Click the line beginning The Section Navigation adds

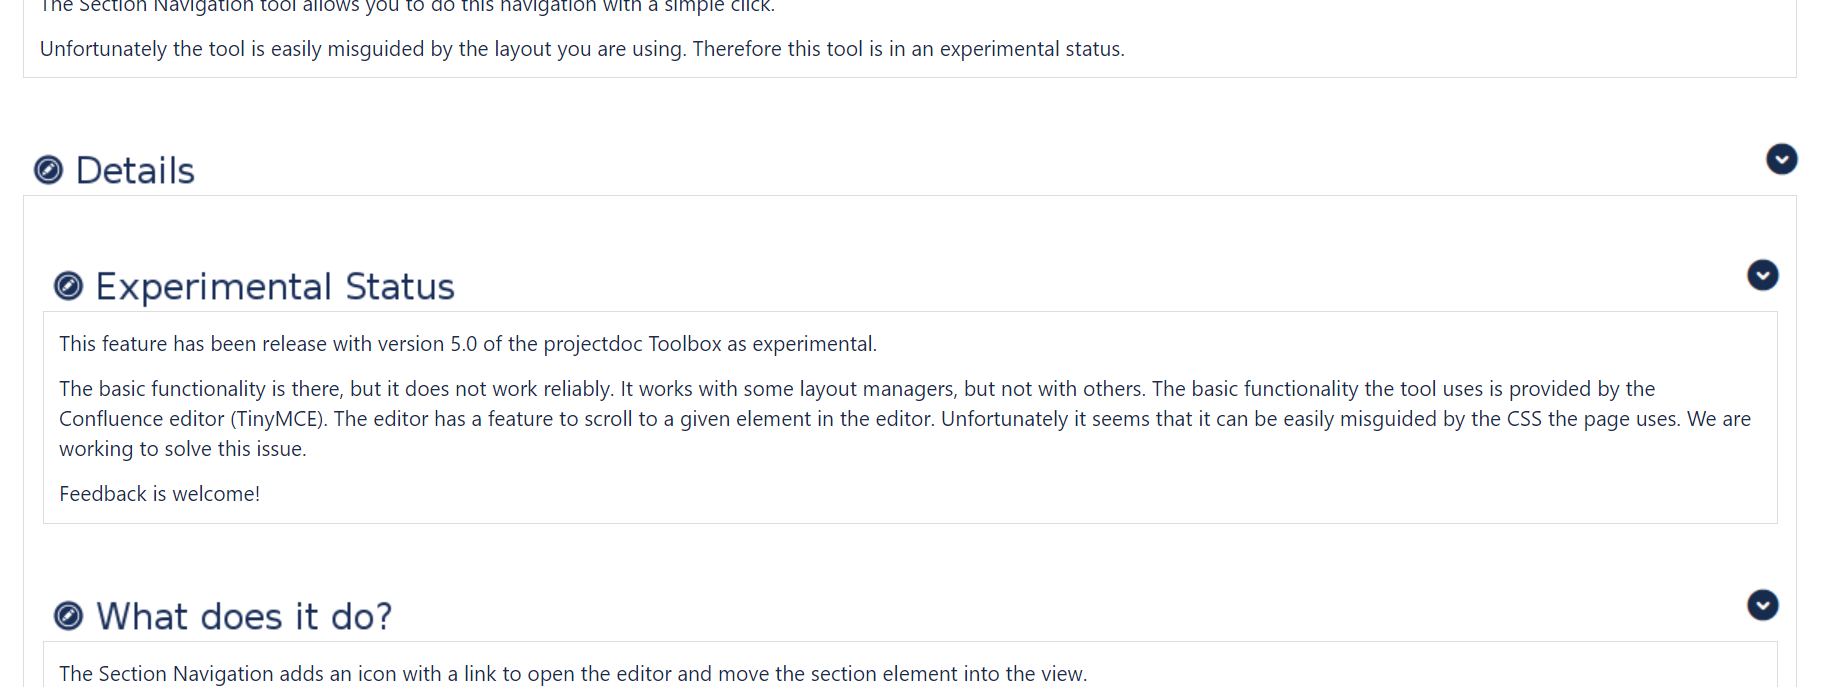(572, 674)
